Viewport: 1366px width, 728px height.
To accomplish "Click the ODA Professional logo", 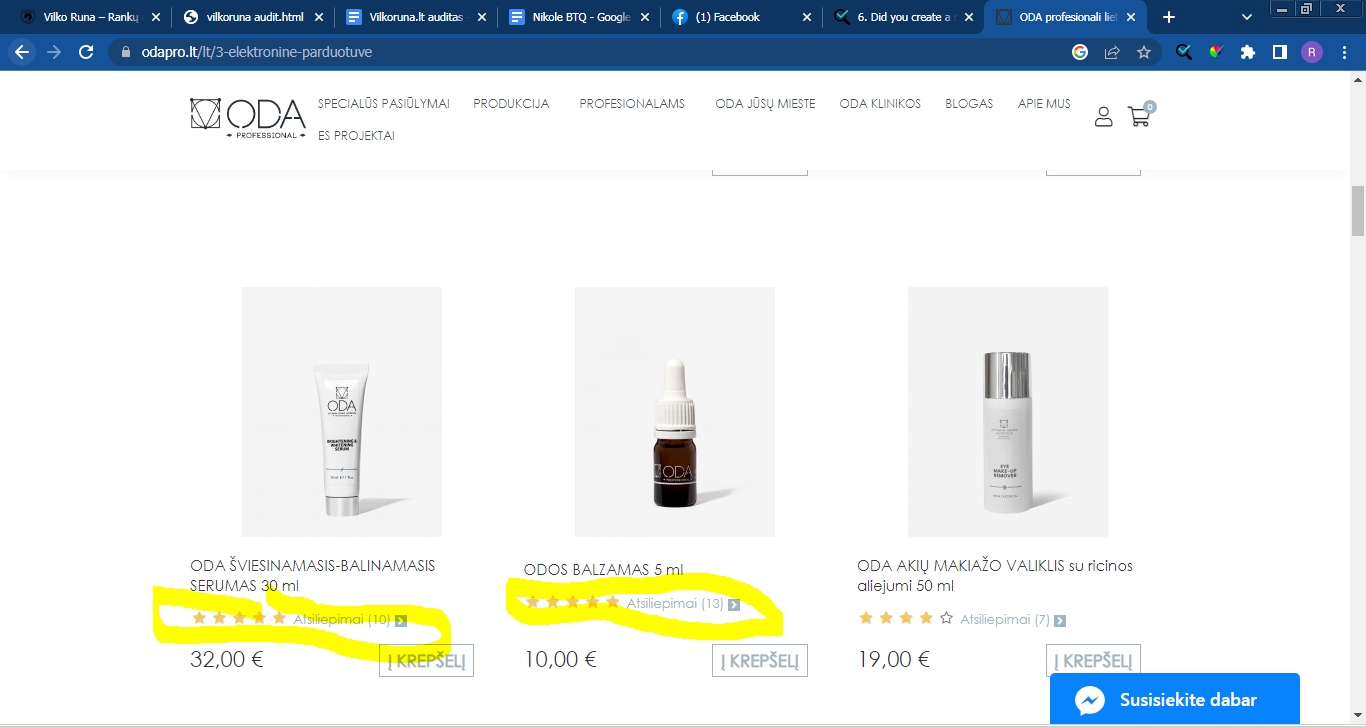I will (x=248, y=119).
